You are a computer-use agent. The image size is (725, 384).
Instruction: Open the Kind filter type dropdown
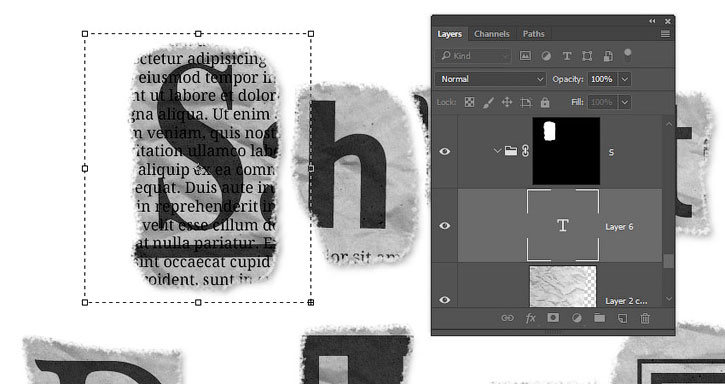(x=473, y=56)
